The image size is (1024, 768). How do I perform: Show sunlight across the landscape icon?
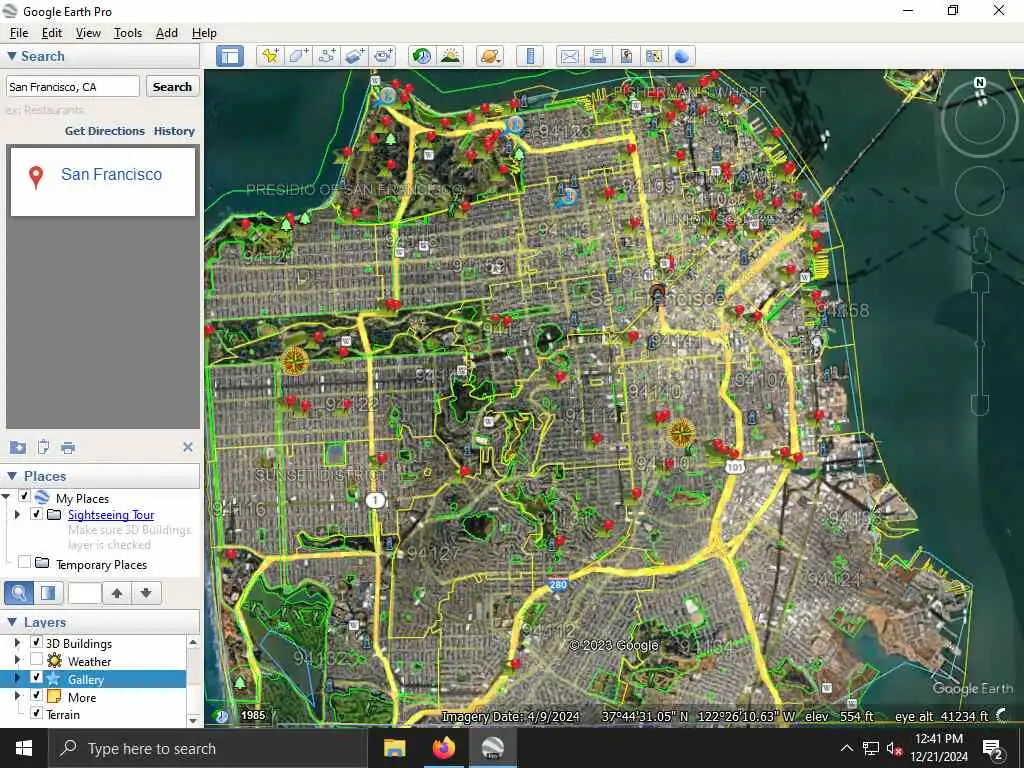coord(451,56)
